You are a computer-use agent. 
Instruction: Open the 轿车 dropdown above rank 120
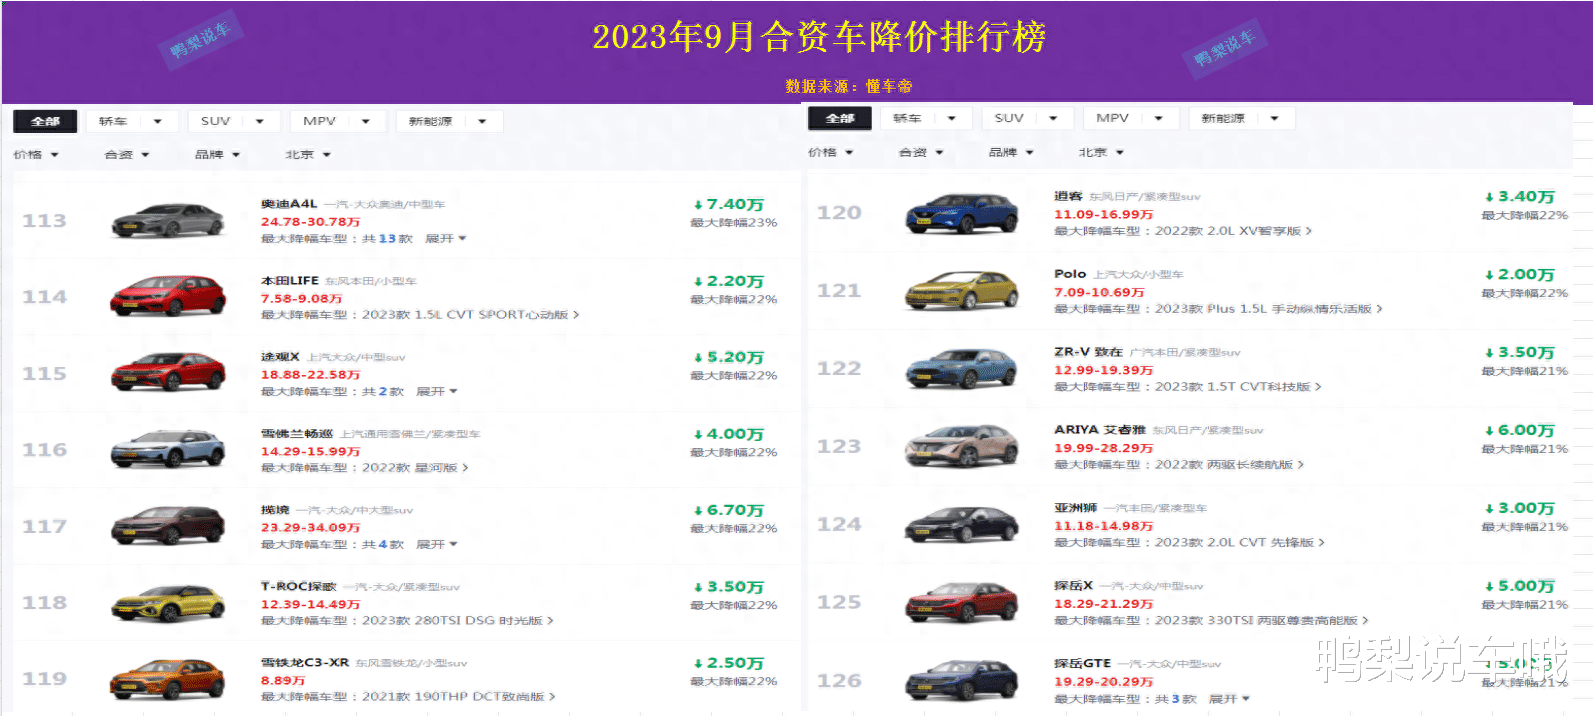(x=927, y=118)
